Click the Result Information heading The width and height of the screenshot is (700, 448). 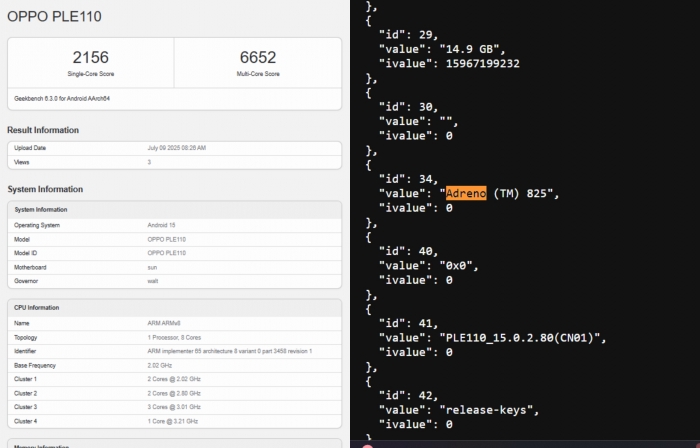pyautogui.click(x=43, y=130)
